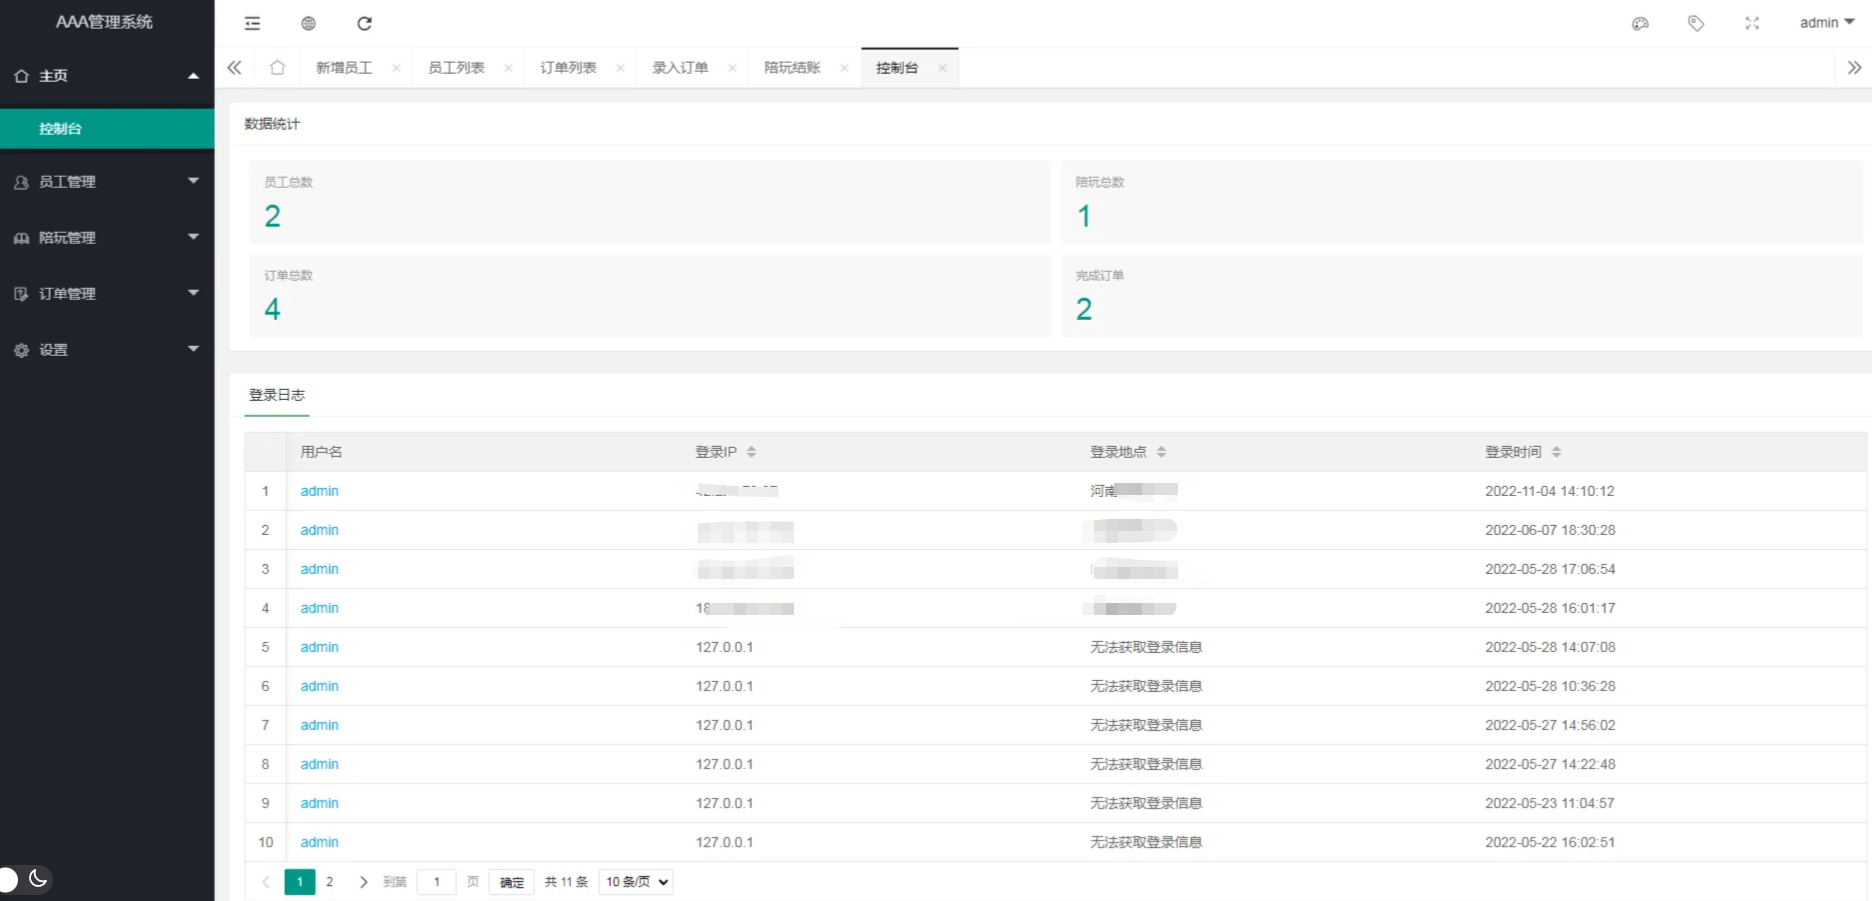Open the admin link in row 10
Viewport: 1872px width, 901px height.
click(x=319, y=842)
